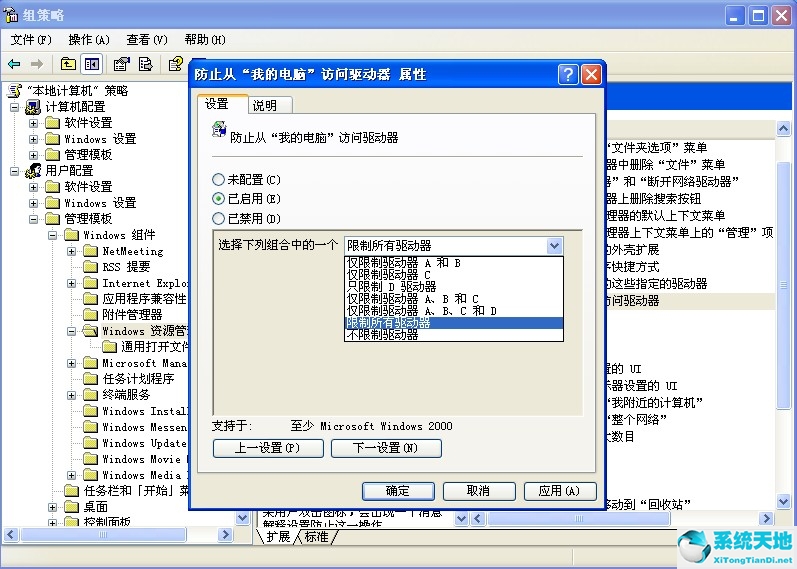Click the 取消 button

coord(479,491)
